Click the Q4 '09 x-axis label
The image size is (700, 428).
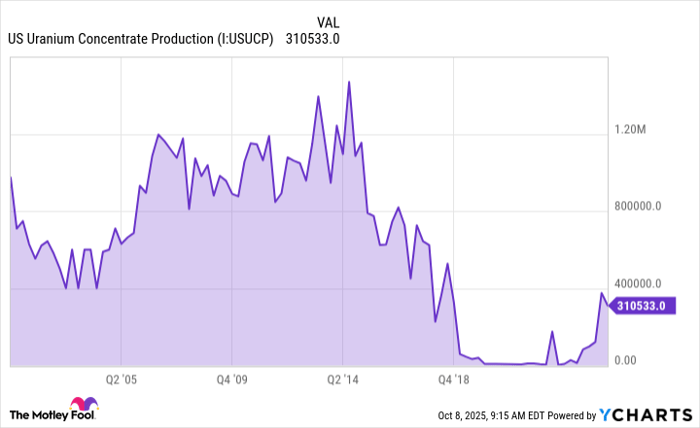[231, 380]
